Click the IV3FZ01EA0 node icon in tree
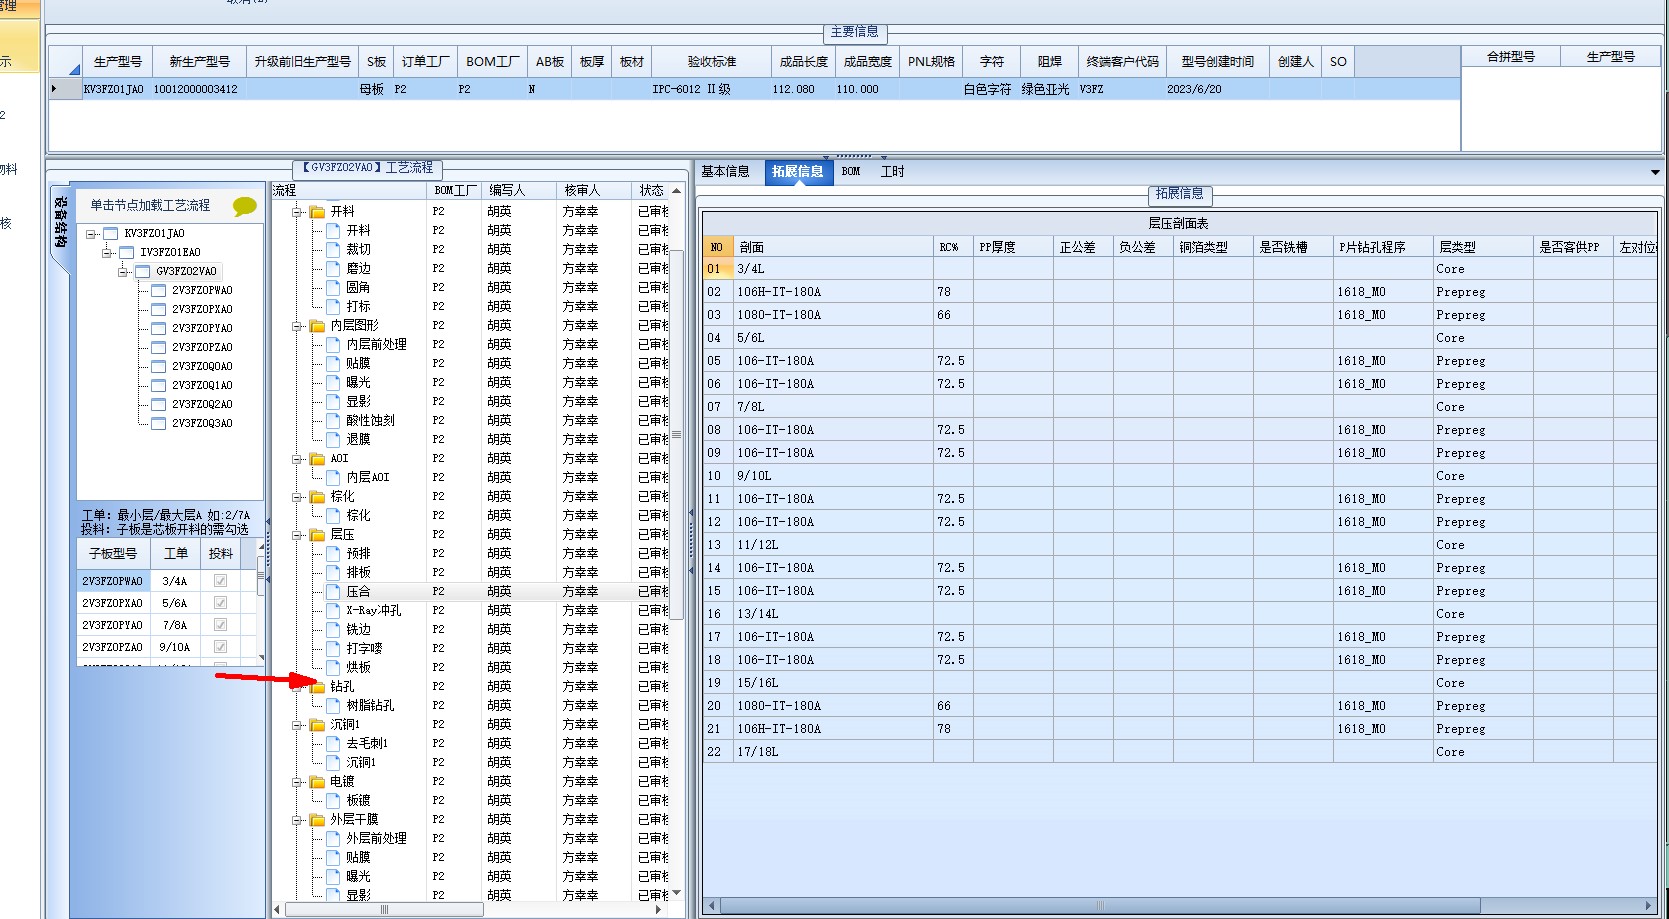 (x=126, y=253)
